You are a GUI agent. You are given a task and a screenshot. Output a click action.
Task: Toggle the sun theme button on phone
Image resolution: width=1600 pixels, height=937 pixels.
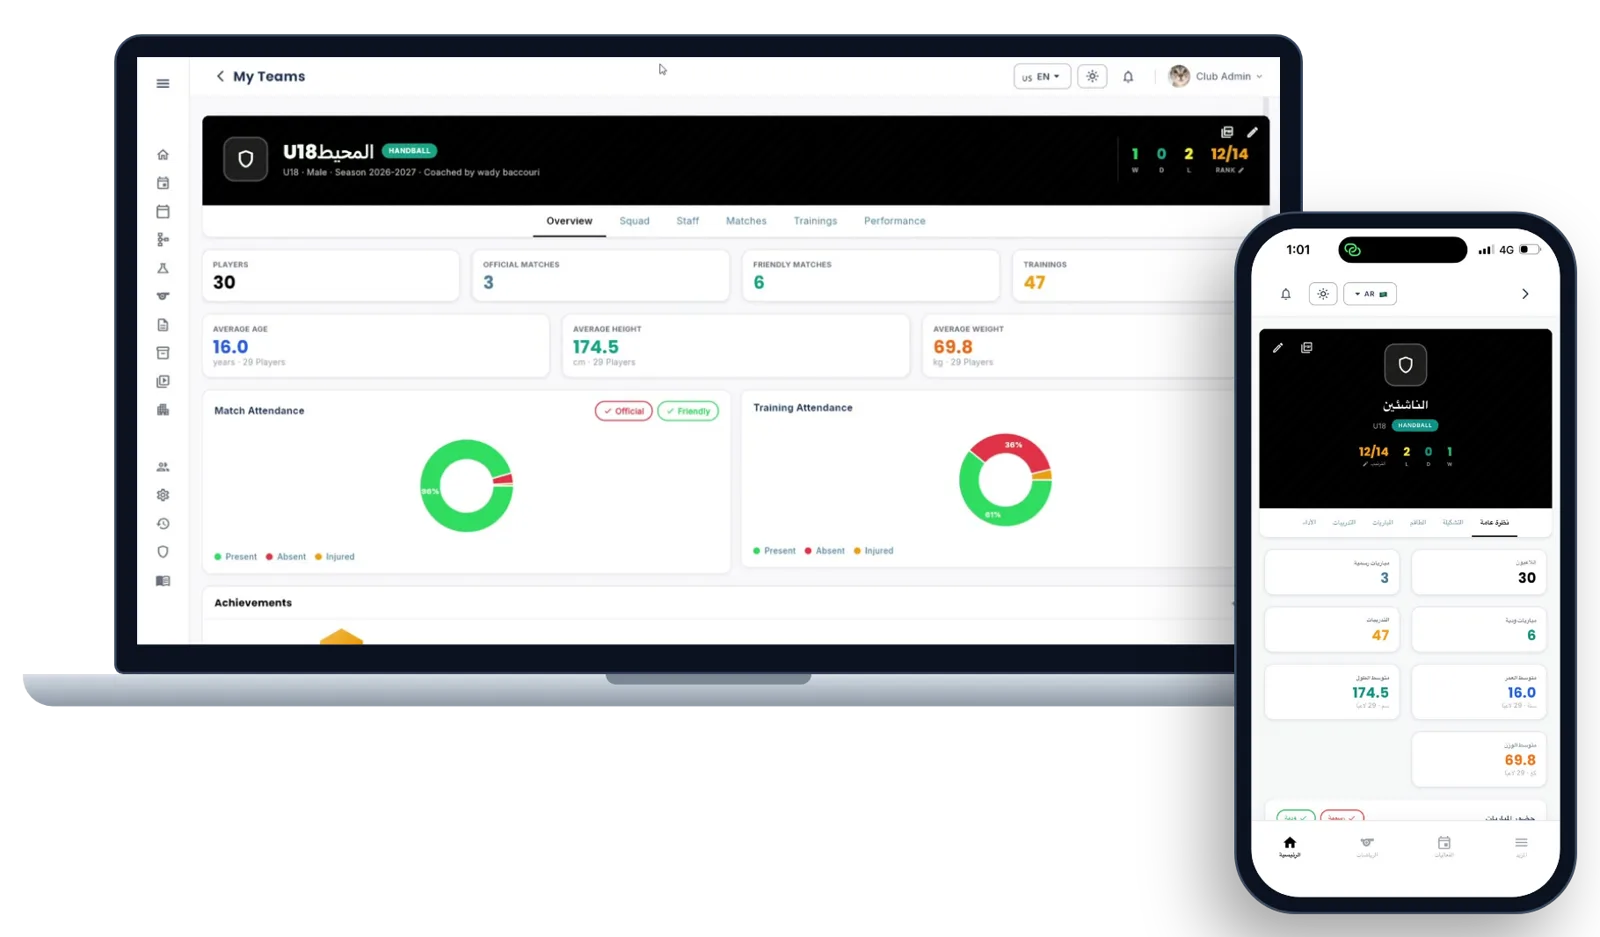pyautogui.click(x=1323, y=294)
